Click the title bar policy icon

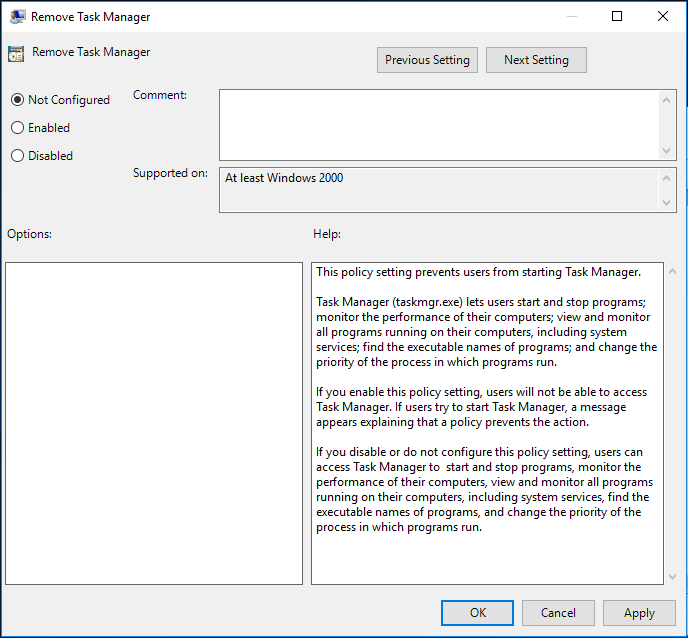click(18, 17)
